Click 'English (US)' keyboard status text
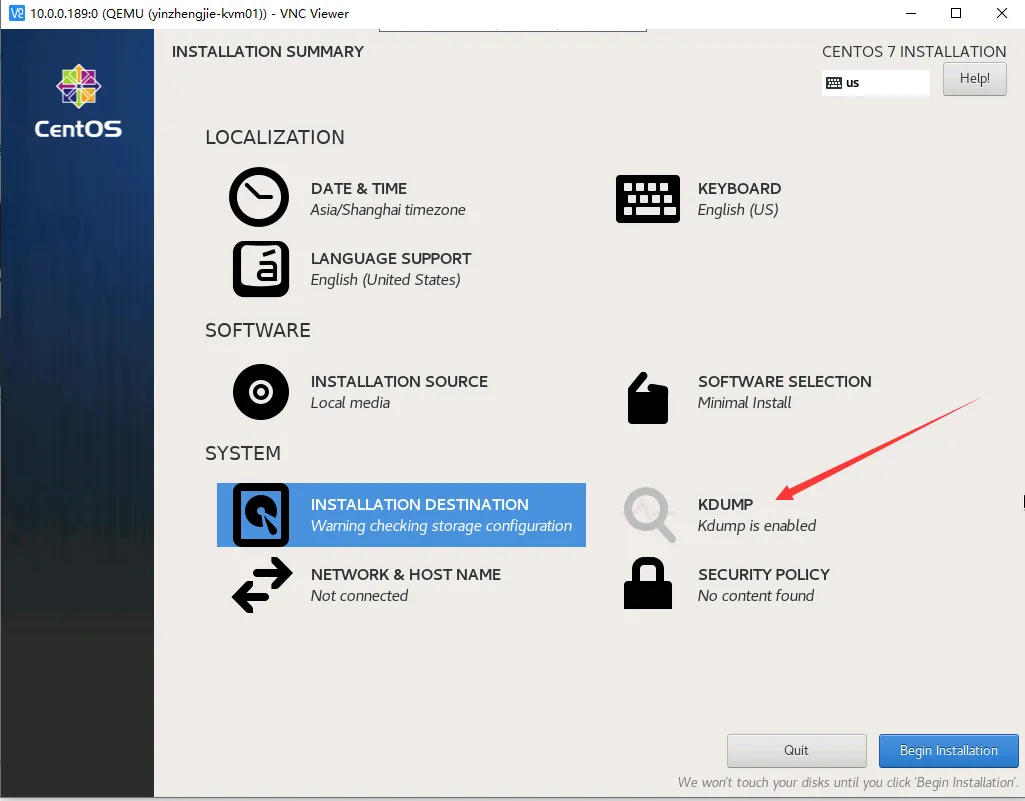1025x801 pixels. coord(738,210)
